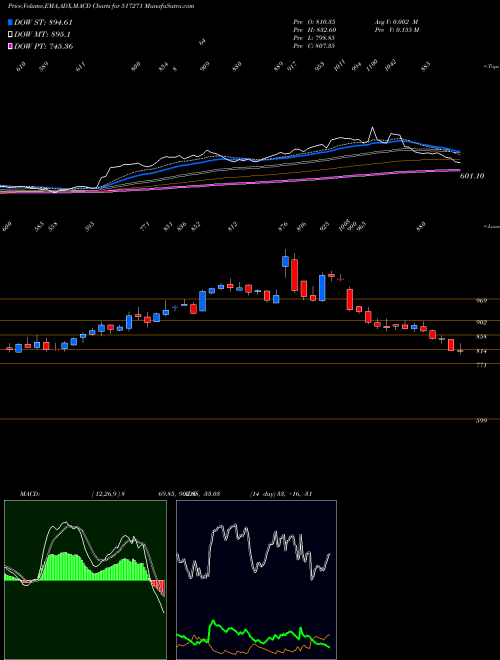Click the white DOW MT legend swatch
Image resolution: width=500 pixels, height=660 pixels.
(x=10, y=34)
